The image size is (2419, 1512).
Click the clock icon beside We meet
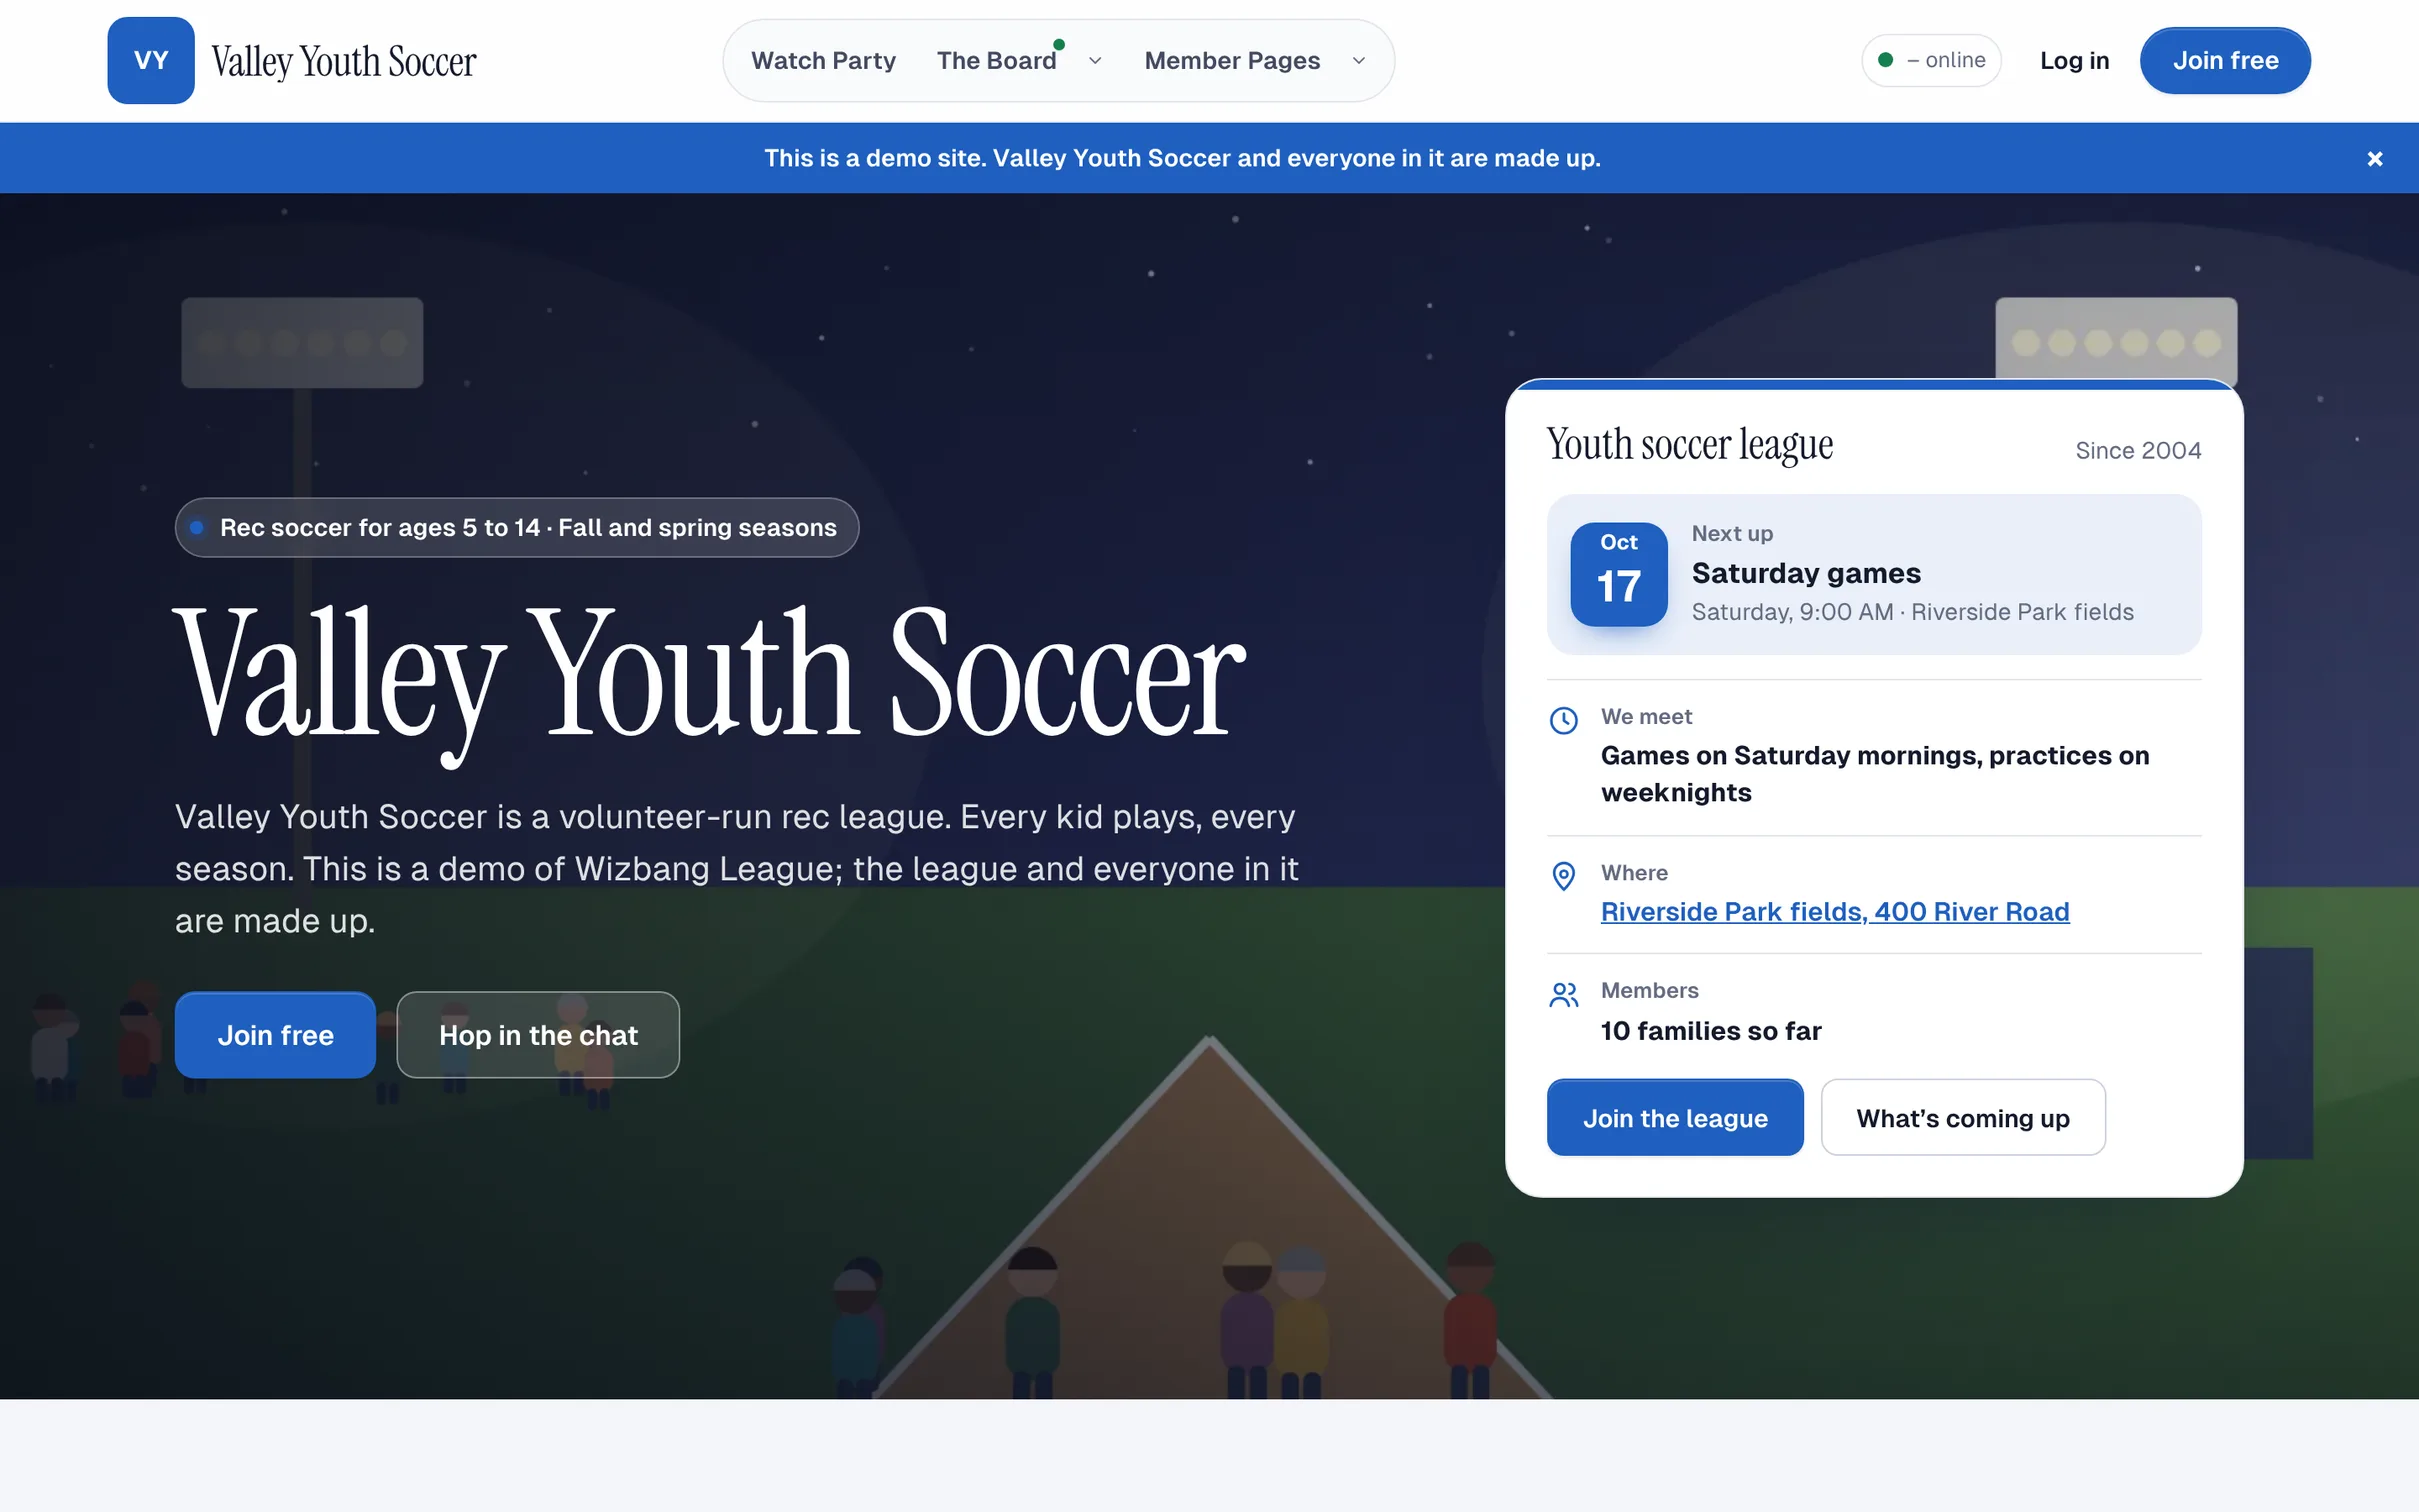[1564, 720]
